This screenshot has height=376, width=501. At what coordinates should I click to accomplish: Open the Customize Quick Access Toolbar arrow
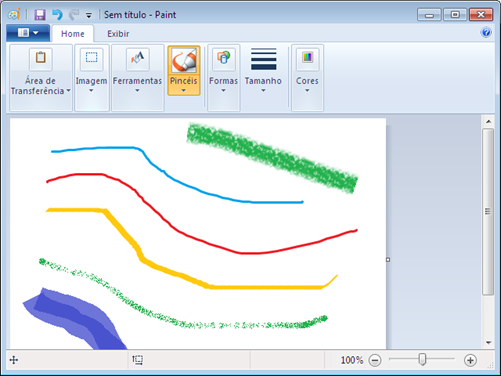click(89, 15)
